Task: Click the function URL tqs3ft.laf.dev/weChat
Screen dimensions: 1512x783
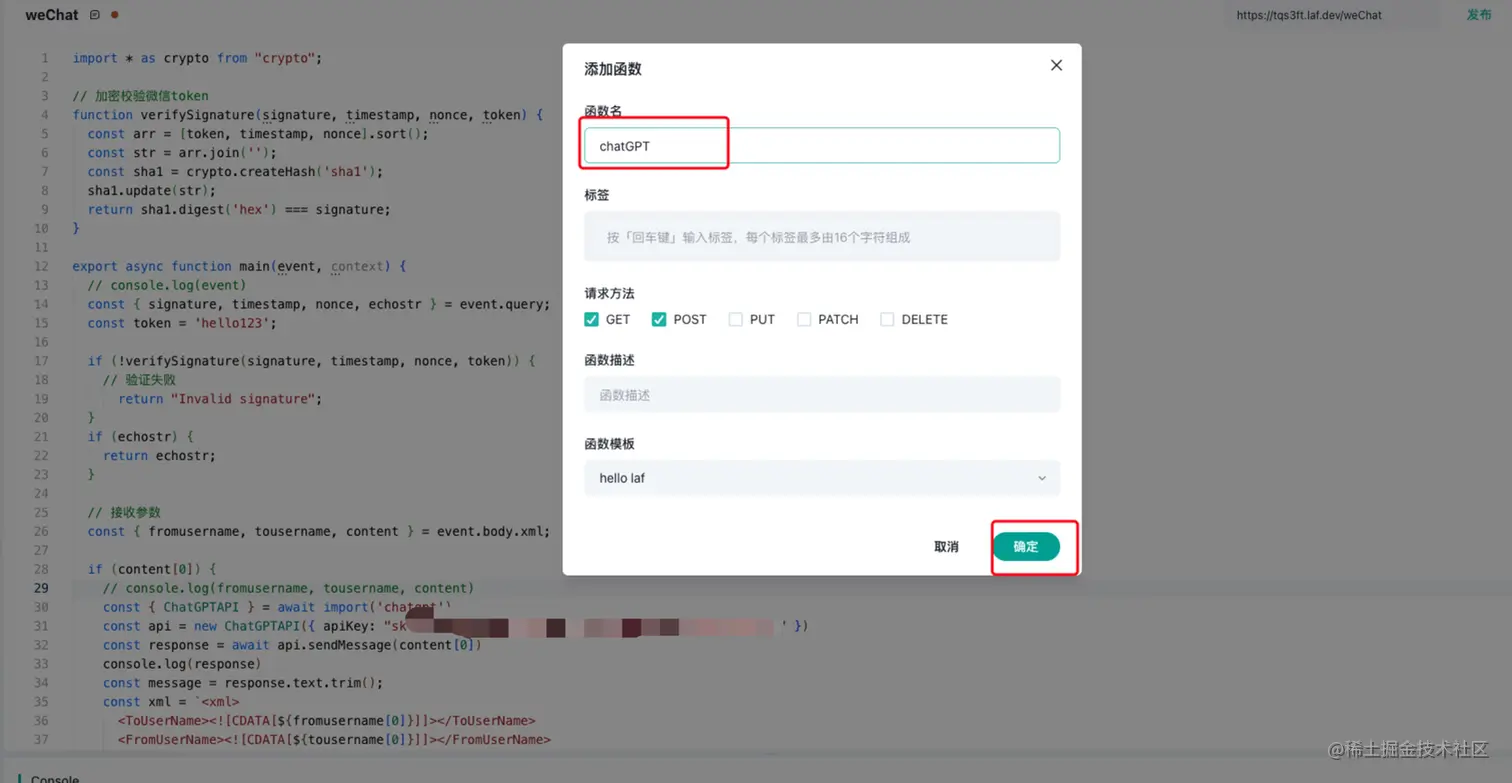Action: 1308,15
